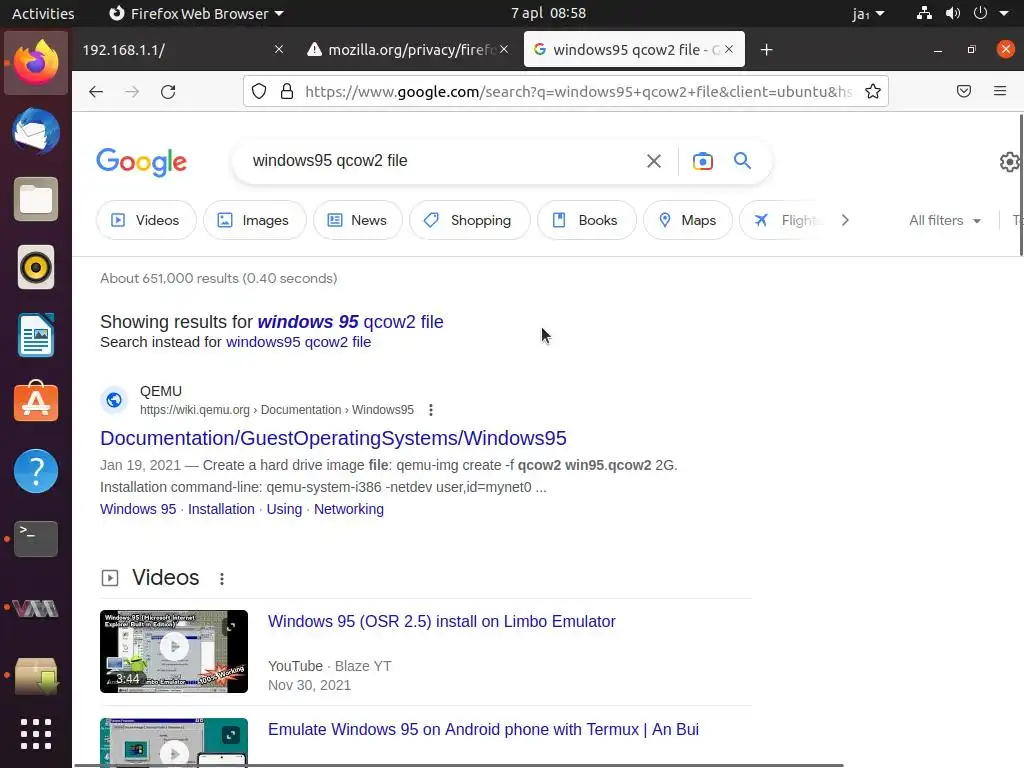Open the Using sitelink
This screenshot has height=768, width=1024.
(284, 509)
